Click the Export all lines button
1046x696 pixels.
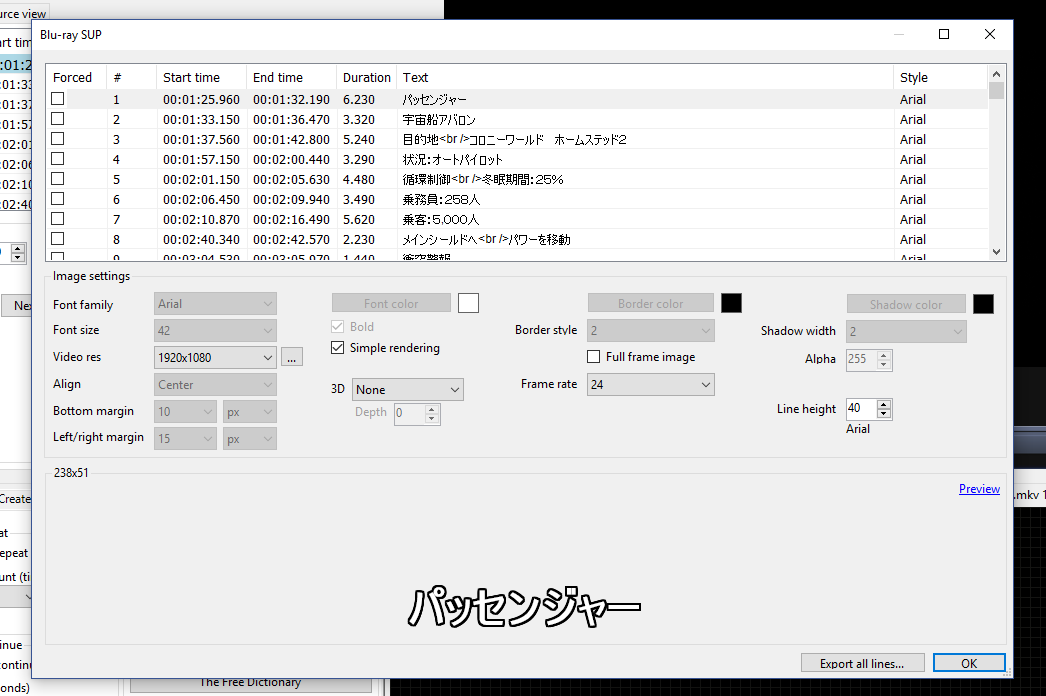[862, 663]
